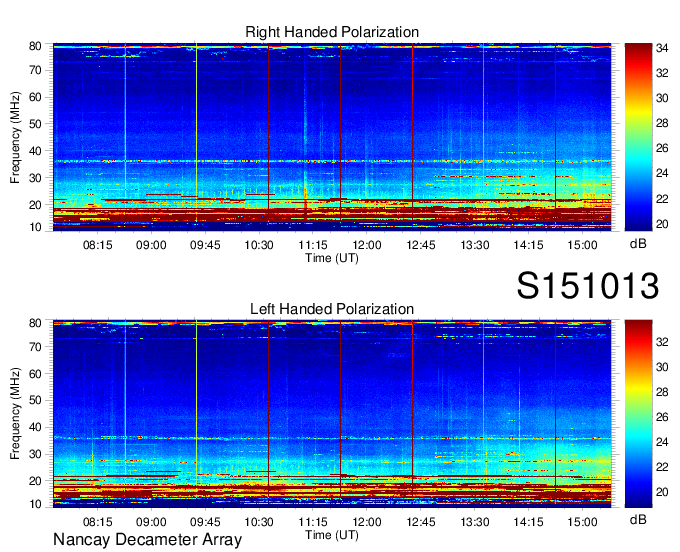The image size is (680, 552).
Task: Click the Right Handed Polarization title
Action: tap(332, 32)
